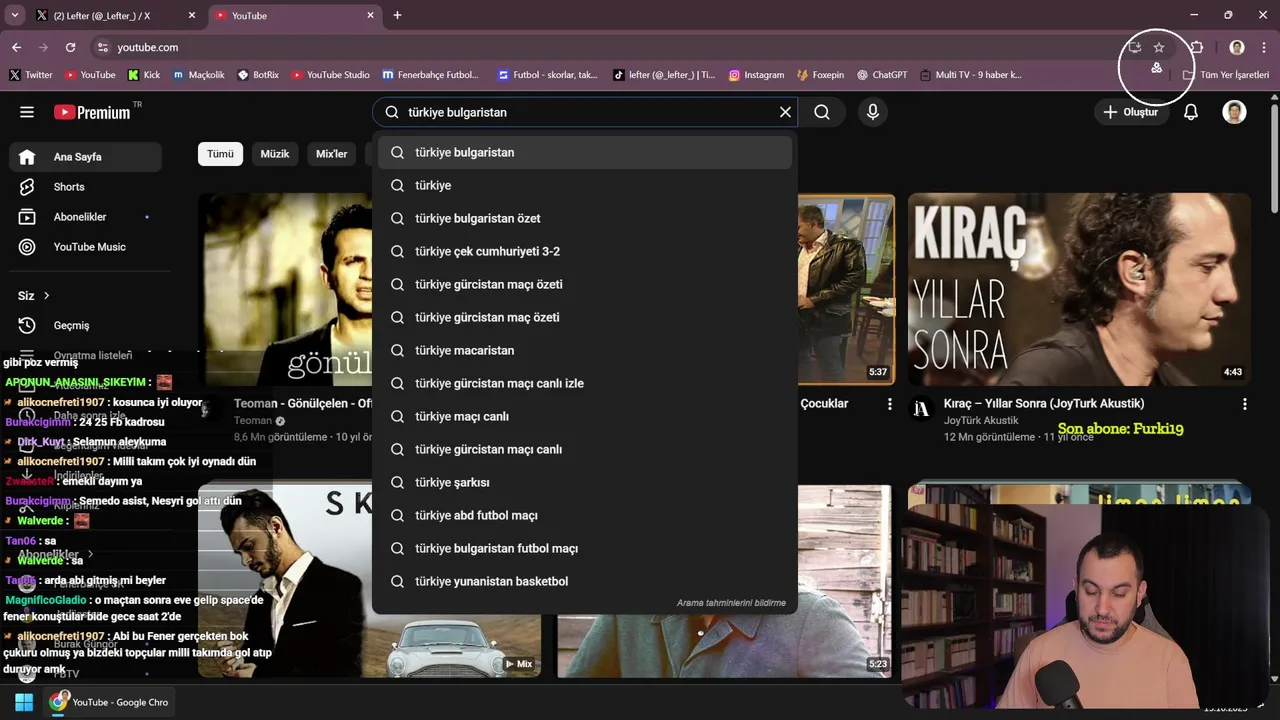Open the Foxepin bookmark

pyautogui.click(x=820, y=75)
